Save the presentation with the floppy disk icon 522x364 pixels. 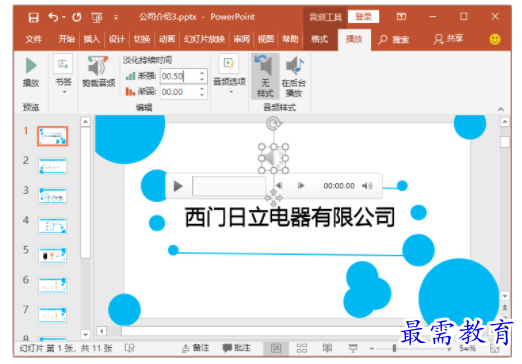tap(33, 17)
